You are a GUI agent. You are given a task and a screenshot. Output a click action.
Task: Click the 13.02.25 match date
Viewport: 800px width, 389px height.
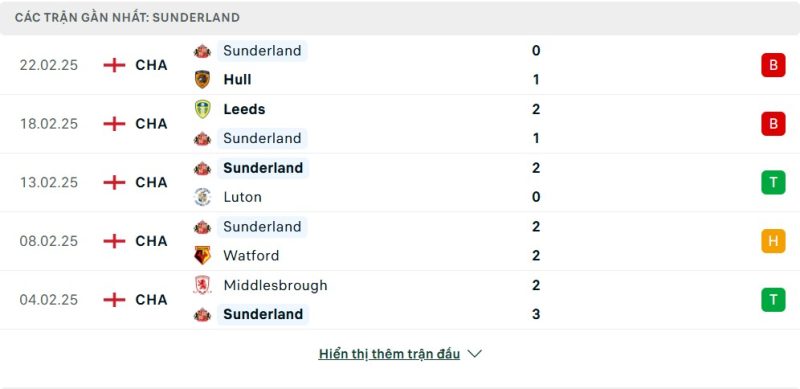click(x=49, y=183)
